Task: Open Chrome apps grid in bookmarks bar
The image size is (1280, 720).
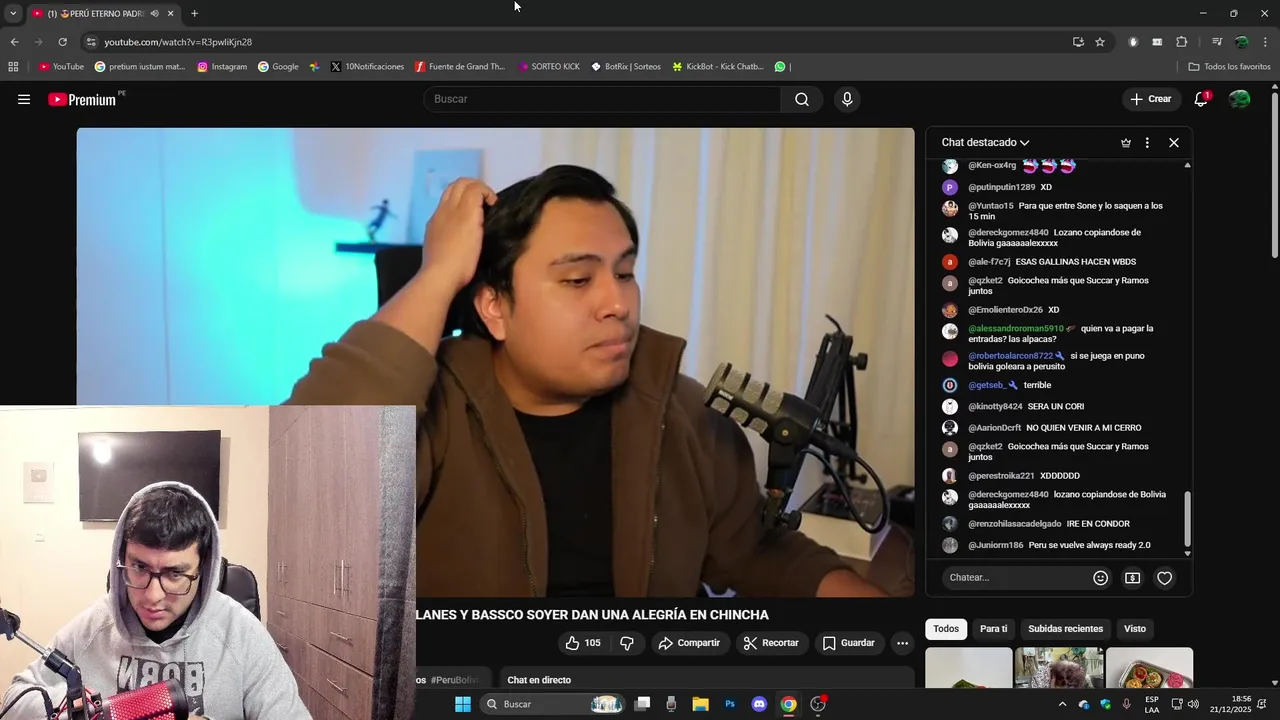Action: click(13, 67)
